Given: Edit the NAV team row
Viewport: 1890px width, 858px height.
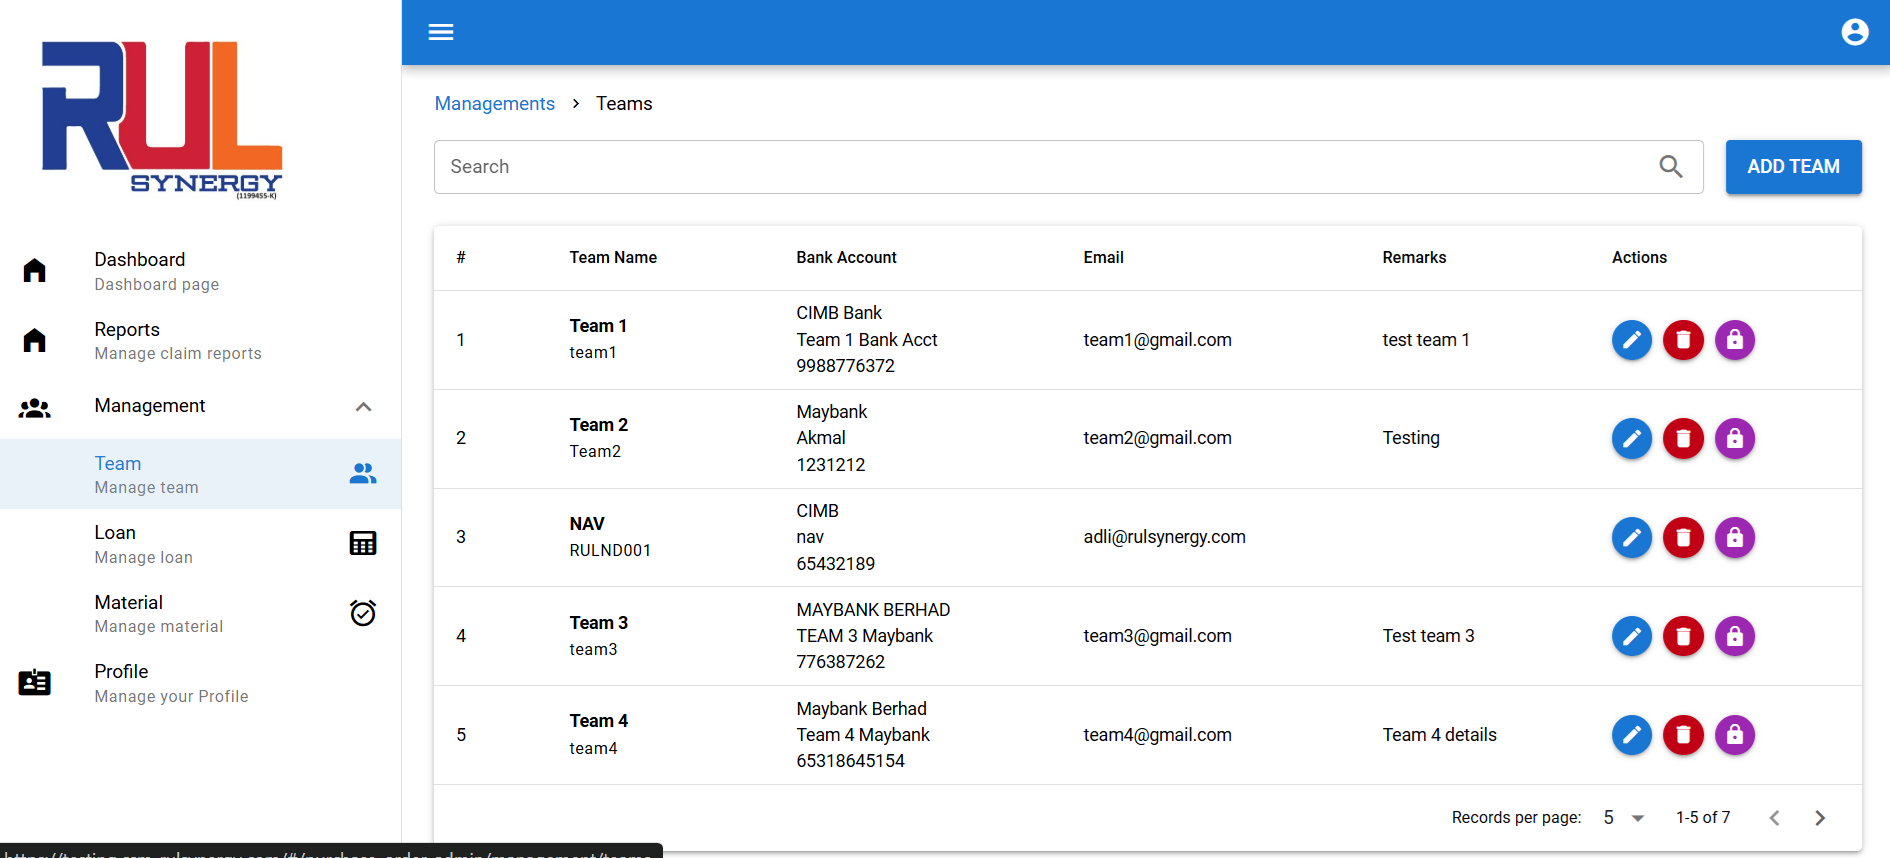Looking at the screenshot, I should click(x=1632, y=537).
